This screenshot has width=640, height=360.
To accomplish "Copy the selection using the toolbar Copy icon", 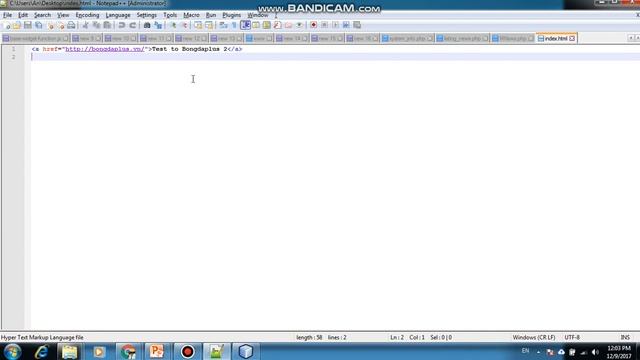I will (x=96, y=25).
